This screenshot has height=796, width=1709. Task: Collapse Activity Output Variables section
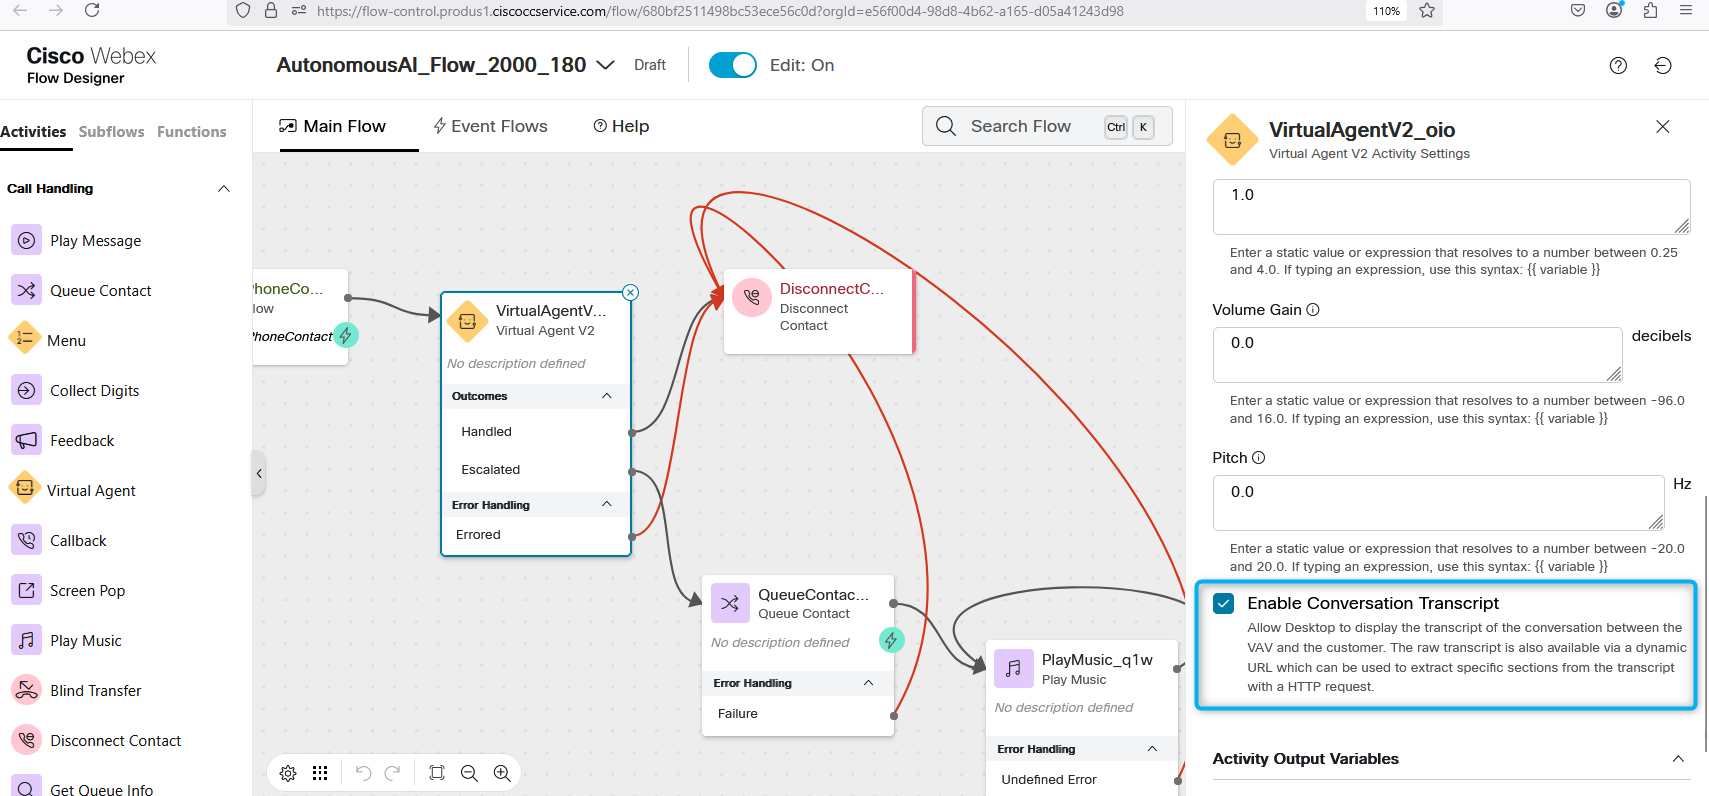coord(1677,759)
